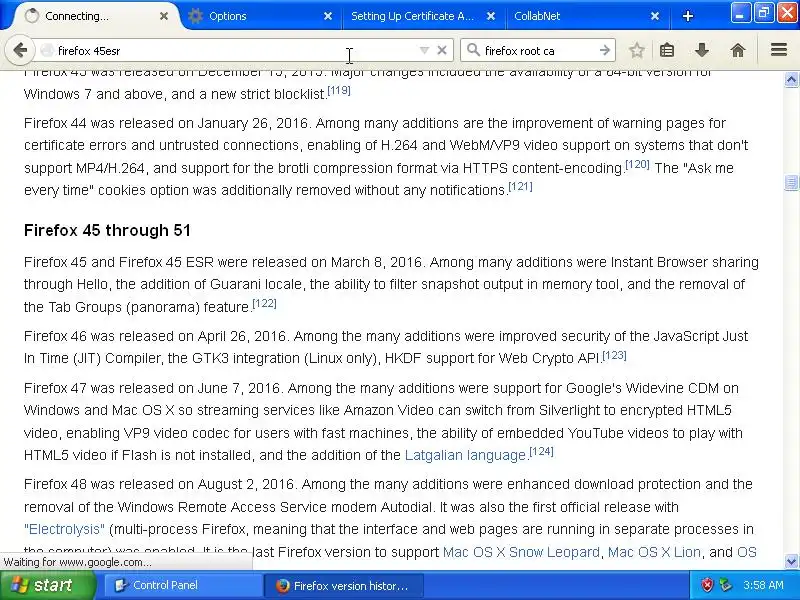Submit search with the arrow button
The width and height of the screenshot is (800, 600).
[605, 51]
